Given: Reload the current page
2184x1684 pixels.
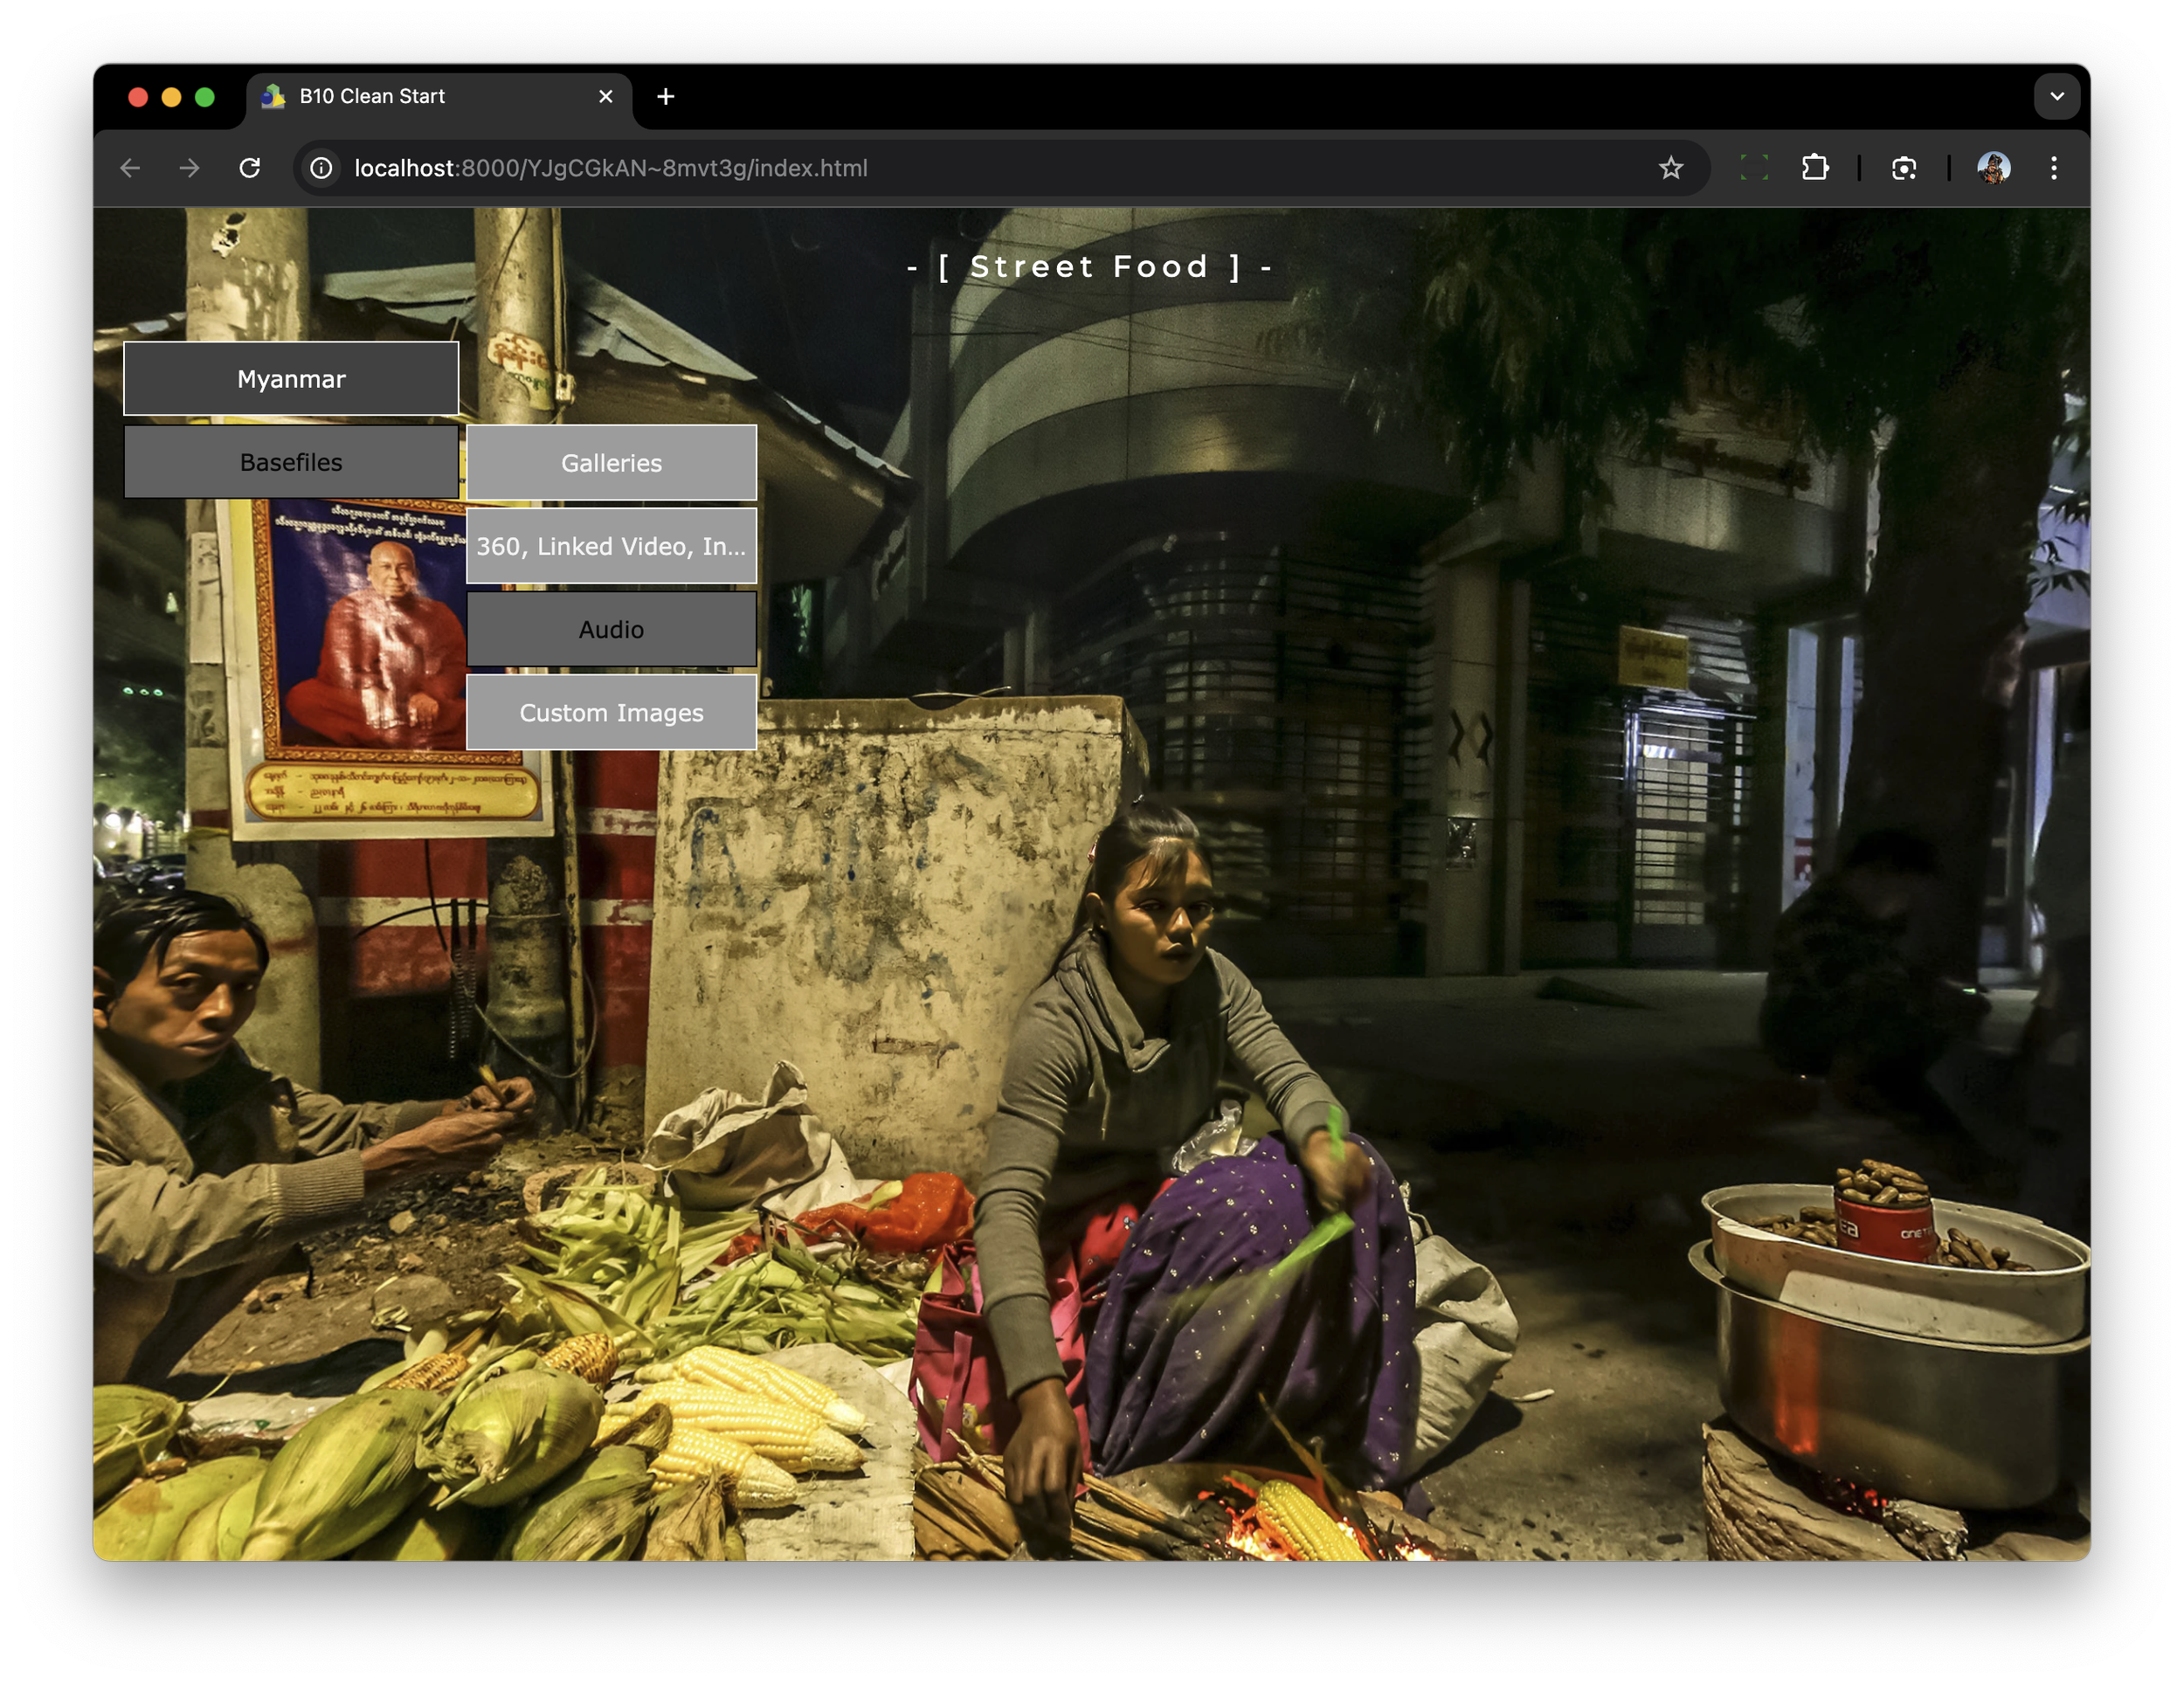Looking at the screenshot, I should [250, 168].
